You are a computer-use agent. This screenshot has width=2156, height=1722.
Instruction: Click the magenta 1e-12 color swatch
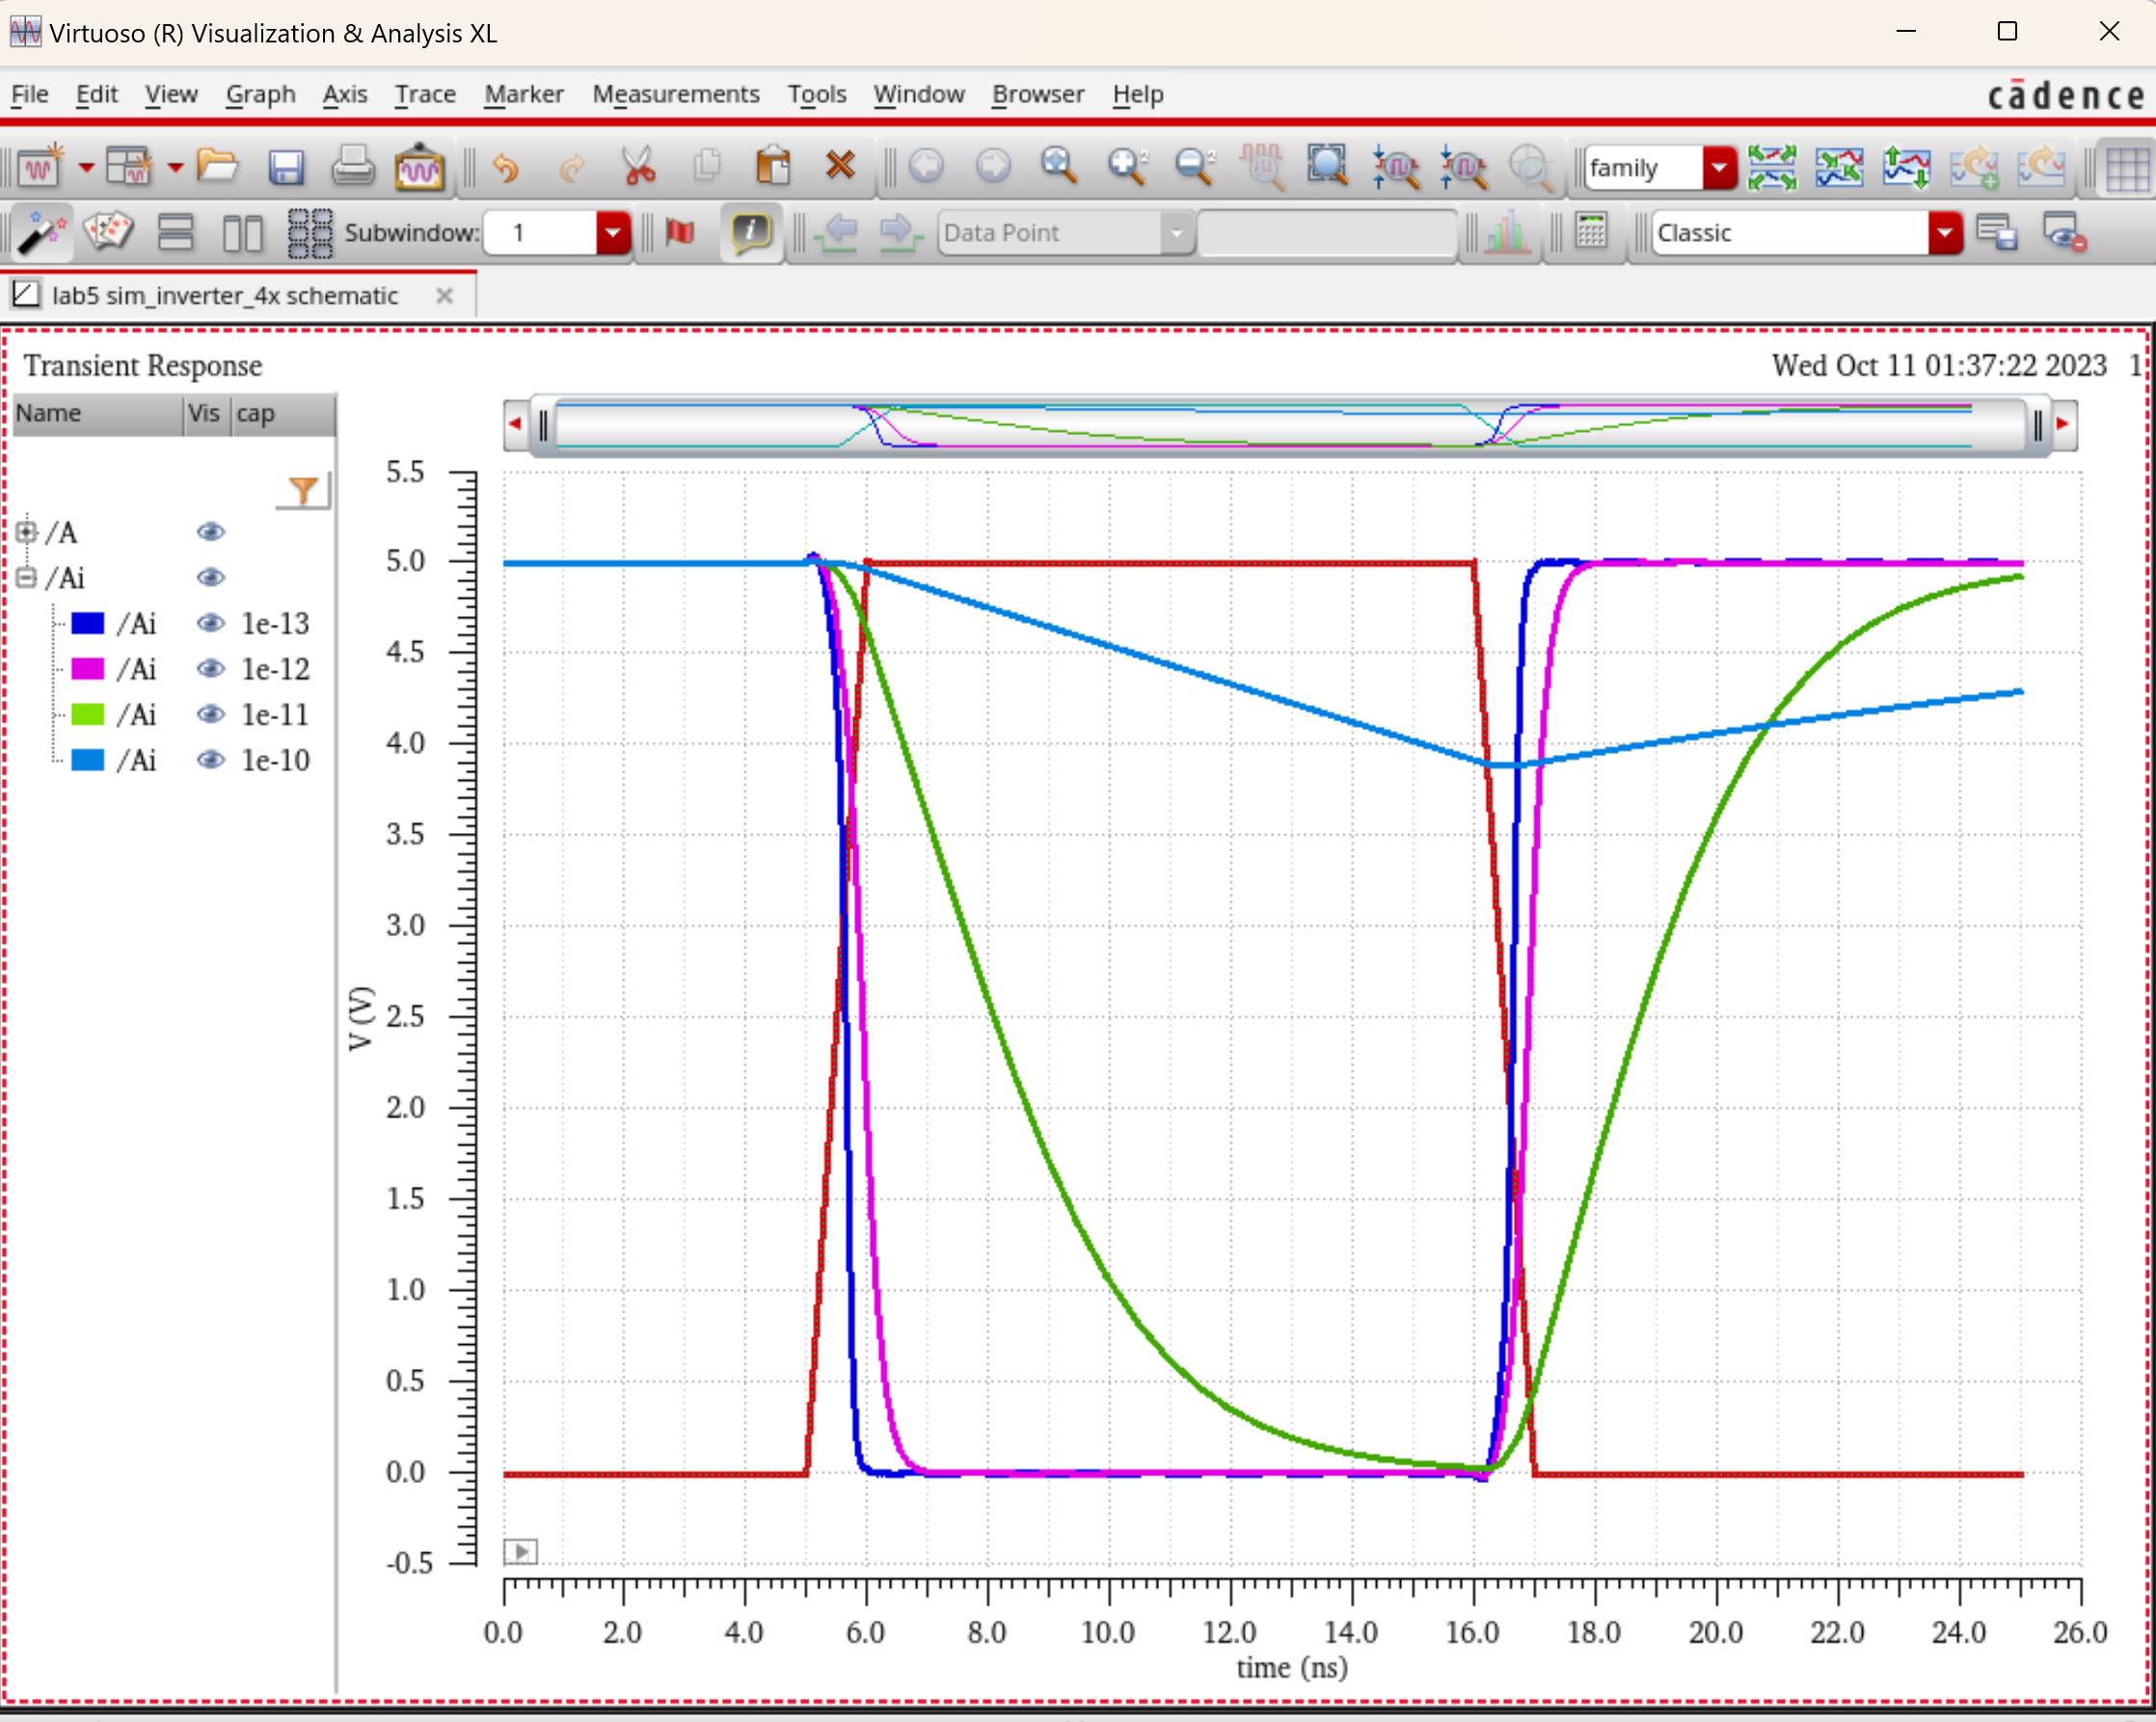coord(88,669)
